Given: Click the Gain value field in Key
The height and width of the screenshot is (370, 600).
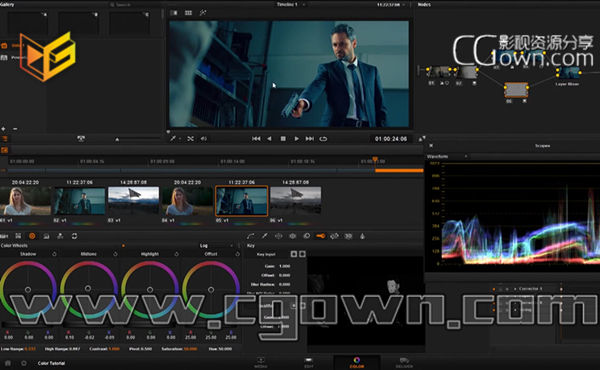Looking at the screenshot, I should coord(284,266).
